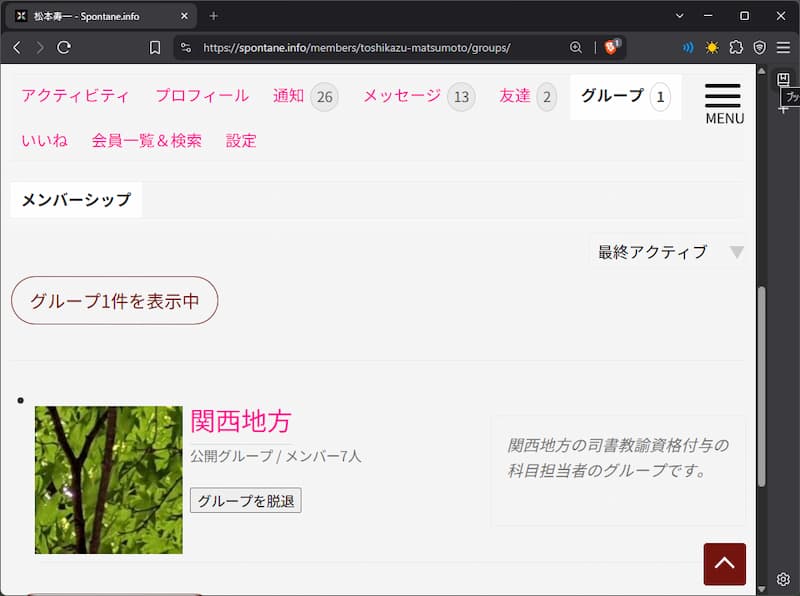This screenshot has height=596, width=800.
Task: Click the グループ1件を表示中 pill
Action: [115, 301]
